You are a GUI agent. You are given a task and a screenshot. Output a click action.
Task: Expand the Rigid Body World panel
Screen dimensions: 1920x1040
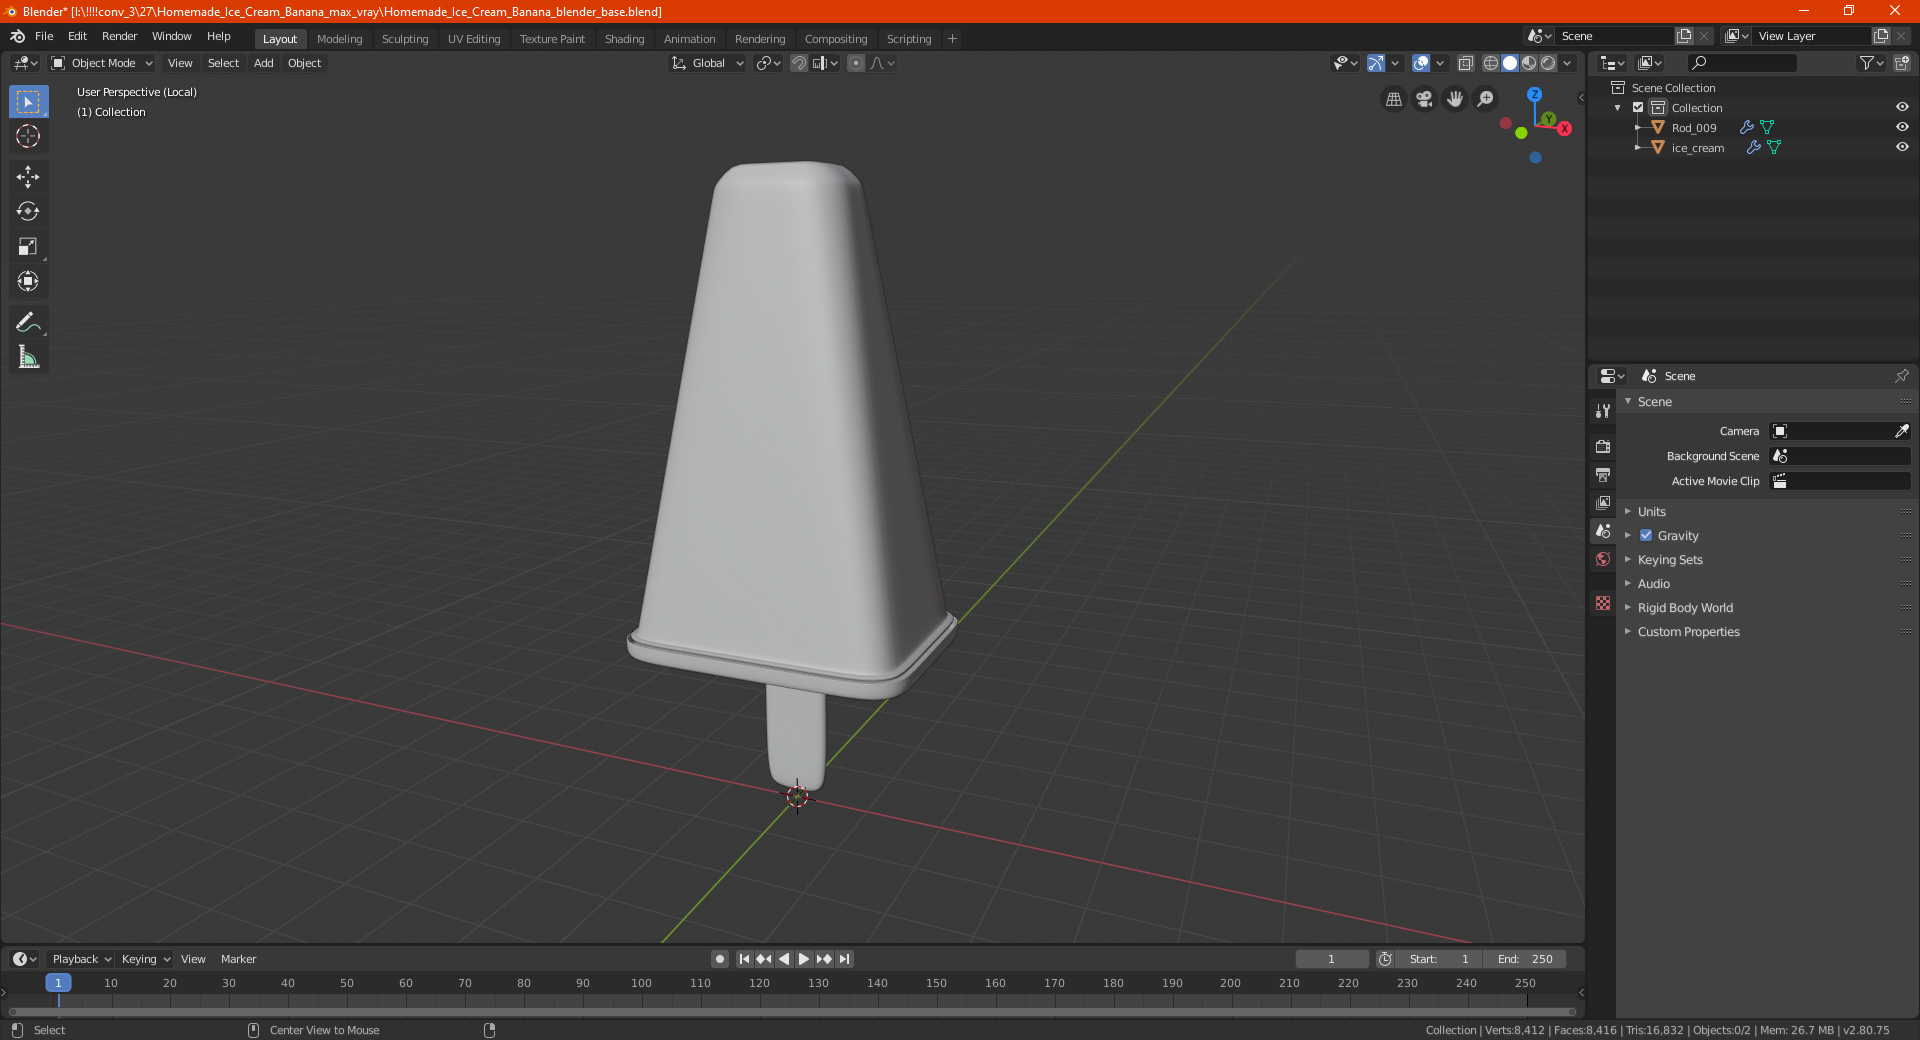tap(1684, 608)
